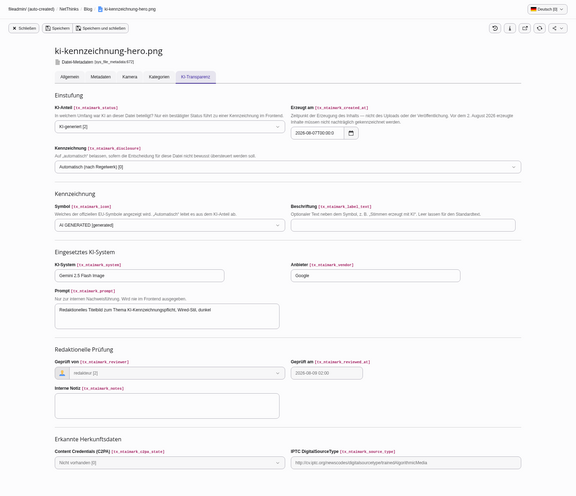The image size is (576, 496).
Task: Open the KI-Anteil dropdown
Action: 170,127
